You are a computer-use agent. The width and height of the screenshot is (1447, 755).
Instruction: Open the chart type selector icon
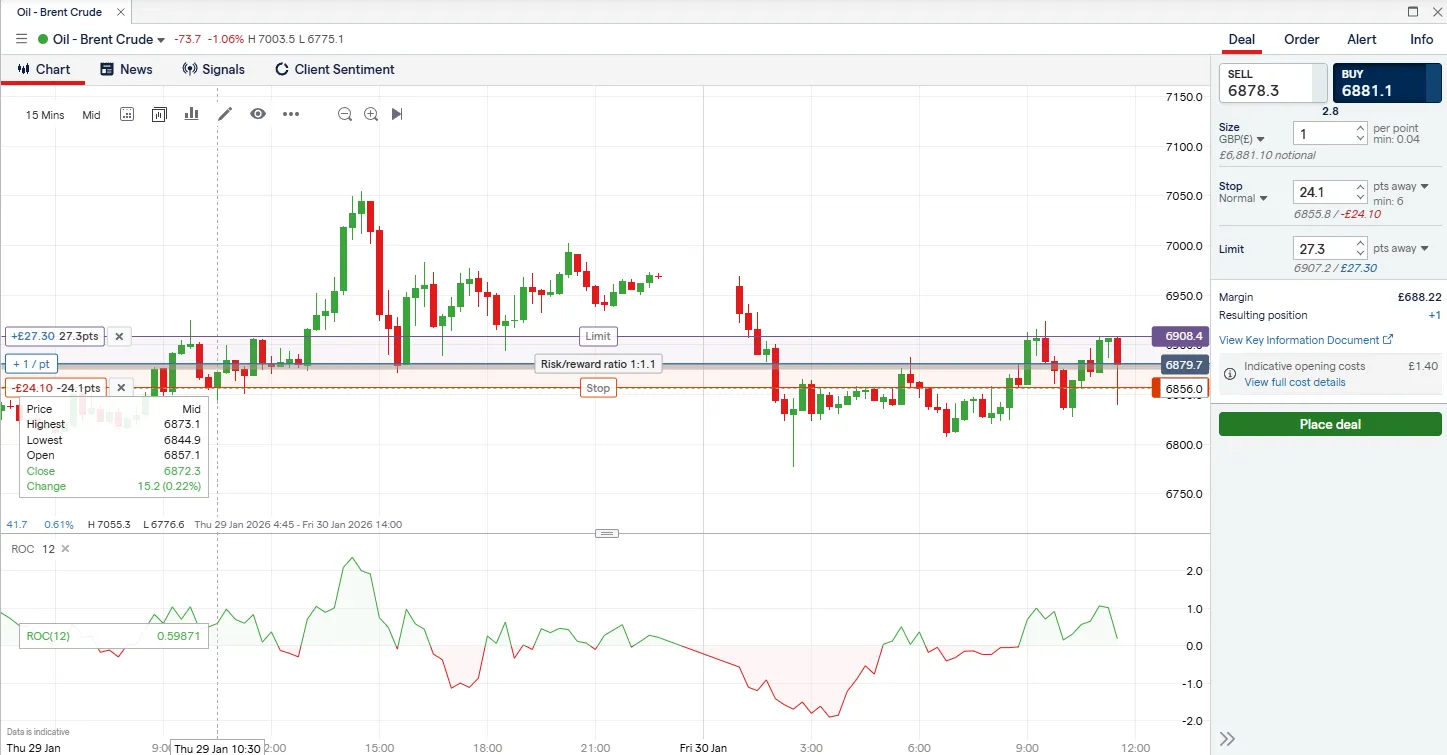pos(159,114)
